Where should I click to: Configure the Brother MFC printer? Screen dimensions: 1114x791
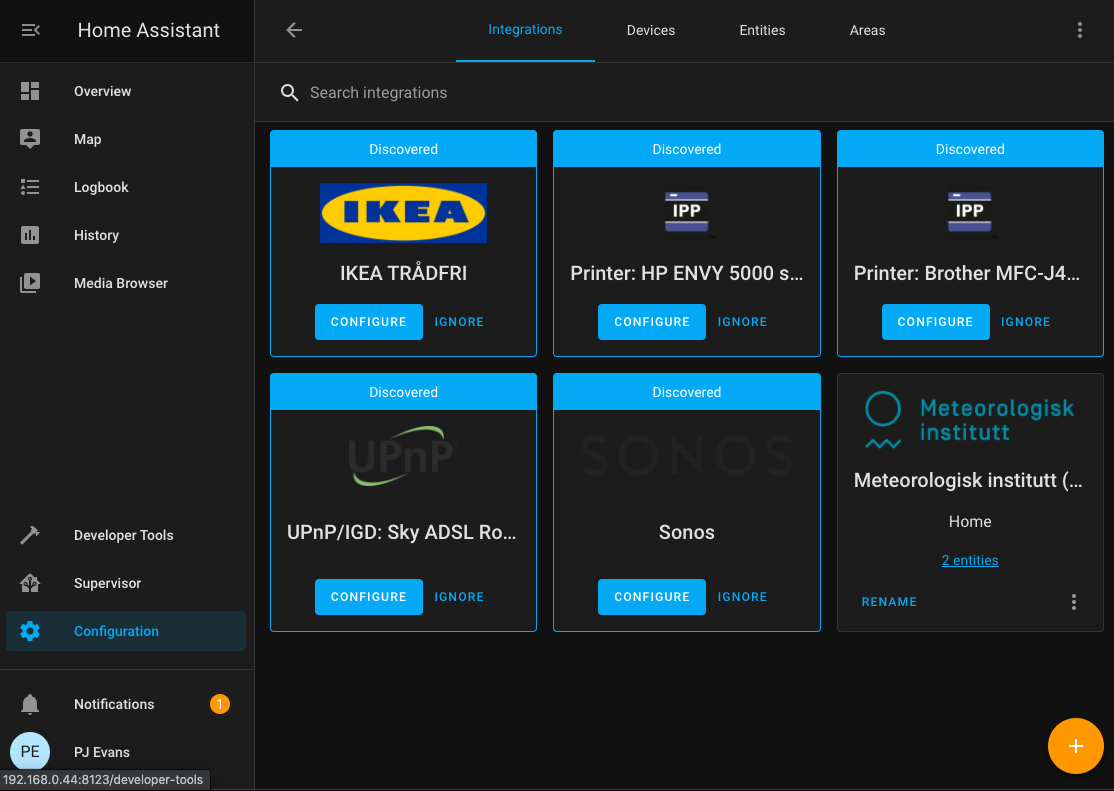pos(935,322)
